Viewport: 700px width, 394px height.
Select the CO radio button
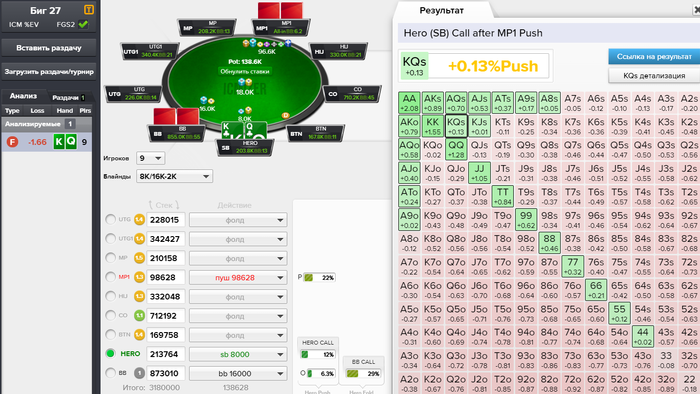click(x=110, y=315)
